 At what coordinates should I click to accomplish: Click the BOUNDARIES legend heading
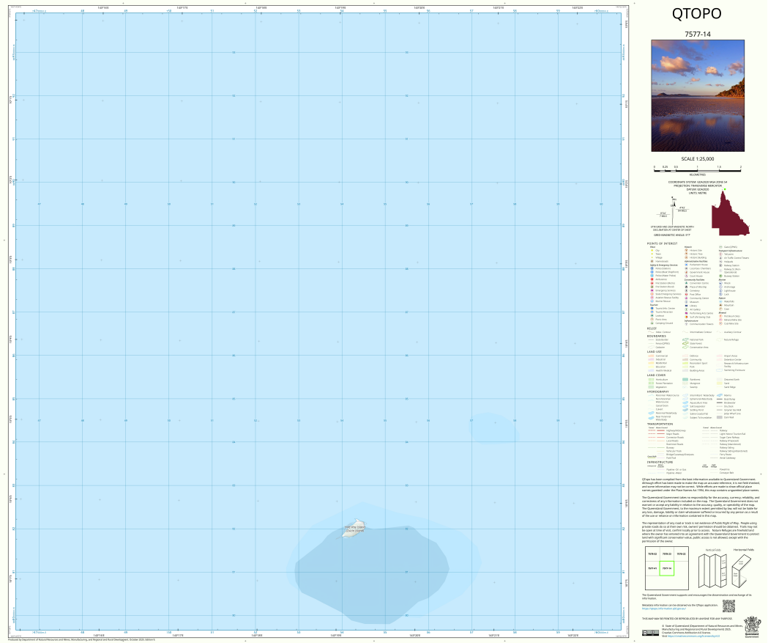pyautogui.click(x=656, y=336)
